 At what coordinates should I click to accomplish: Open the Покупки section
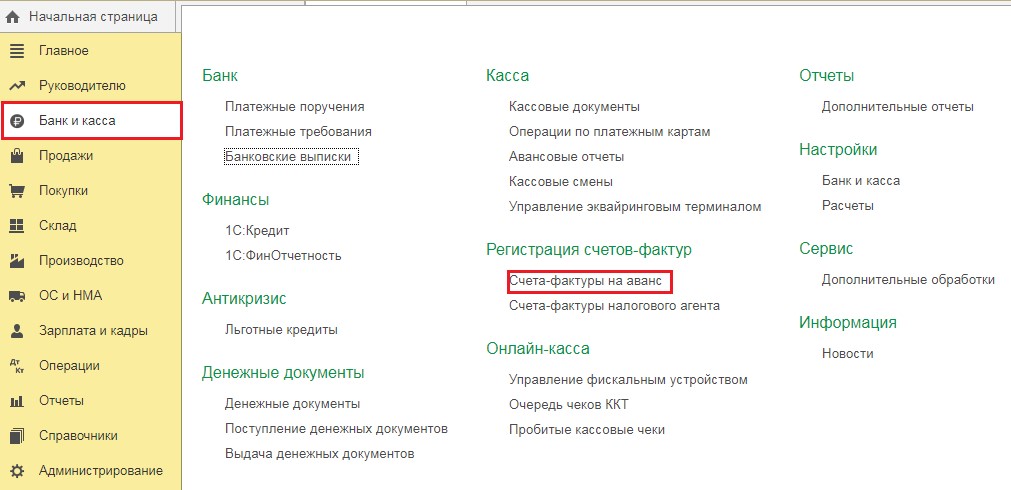[91, 191]
